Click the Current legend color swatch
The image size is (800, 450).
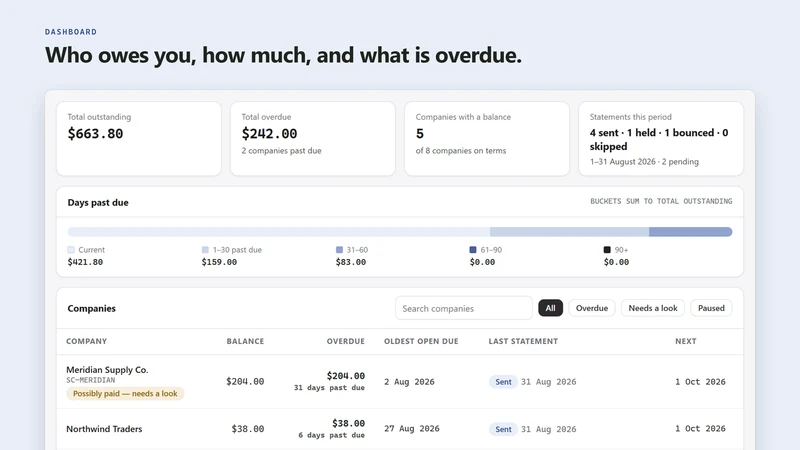tap(71, 250)
